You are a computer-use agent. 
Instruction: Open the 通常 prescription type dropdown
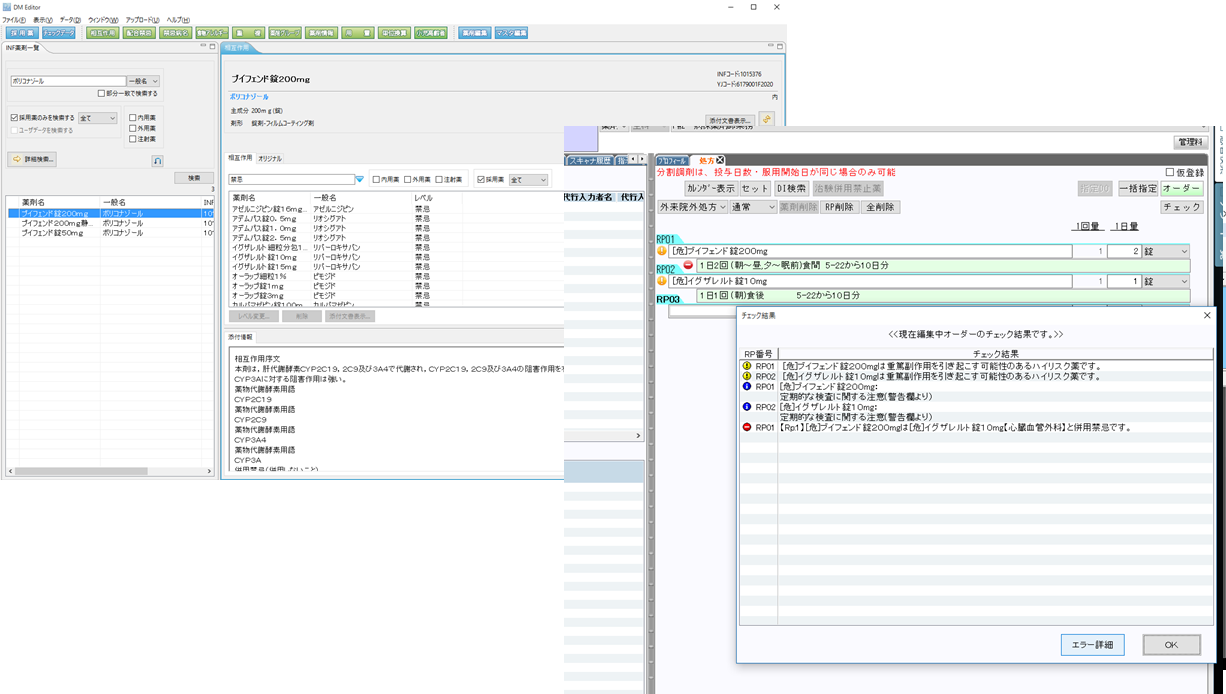pyautogui.click(x=753, y=207)
